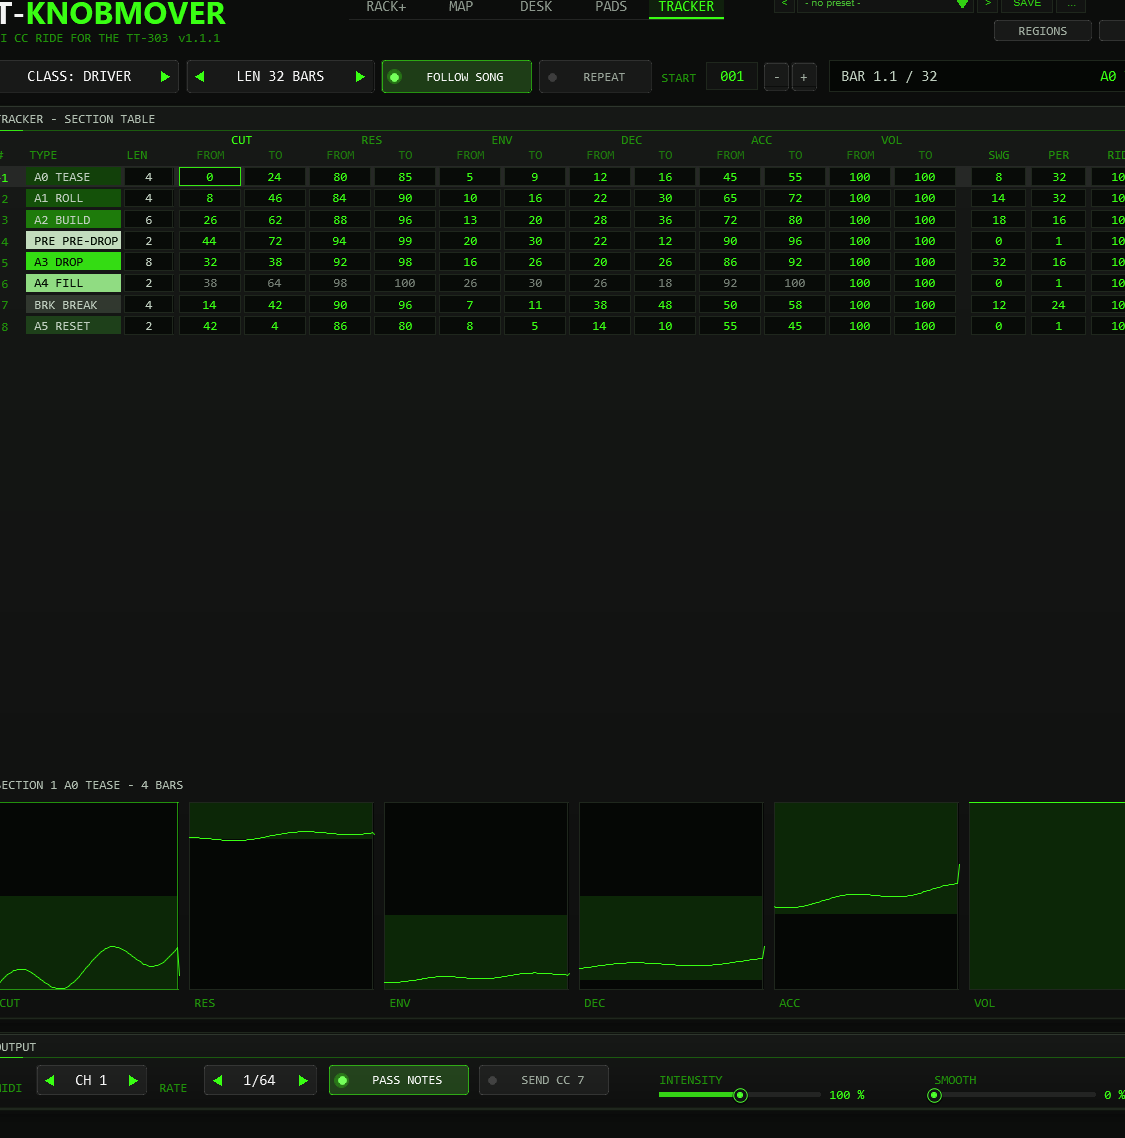
Task: Click the START plus button
Action: 803,77
